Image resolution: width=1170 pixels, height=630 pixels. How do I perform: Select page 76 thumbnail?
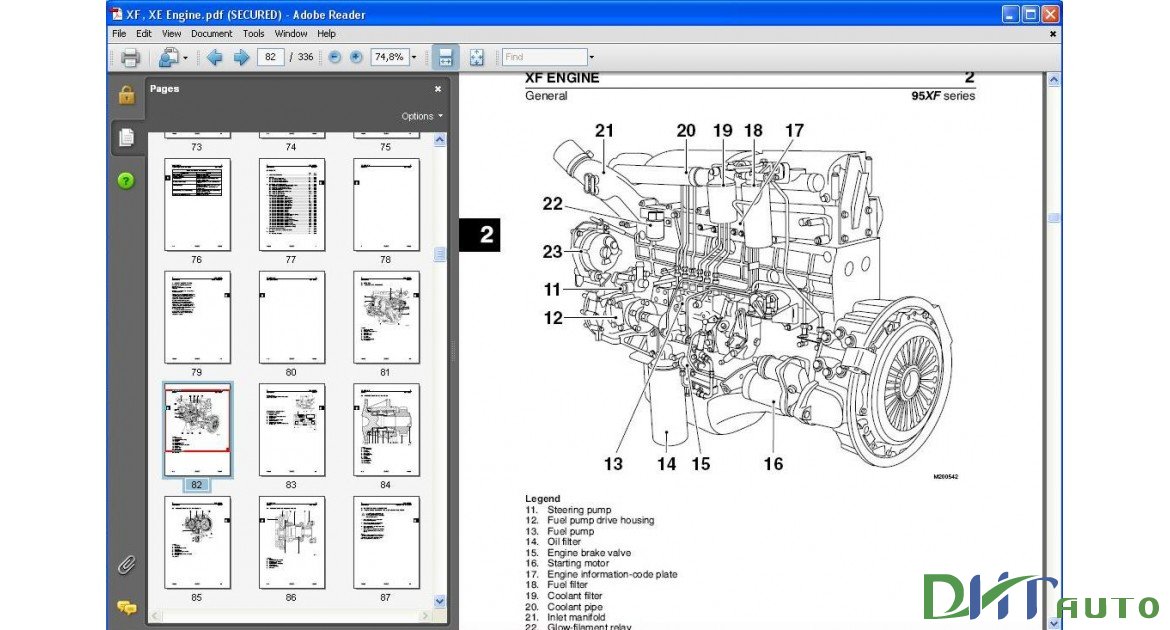[197, 205]
